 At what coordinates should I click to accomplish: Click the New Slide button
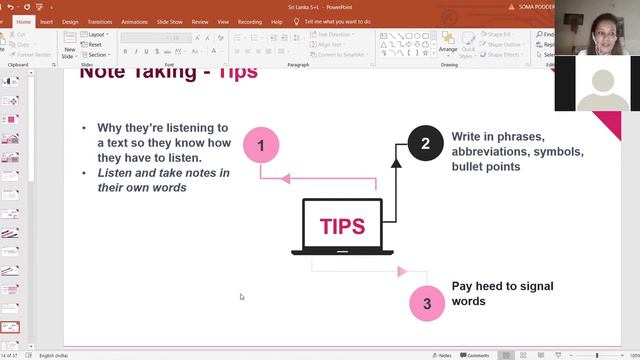(70, 45)
